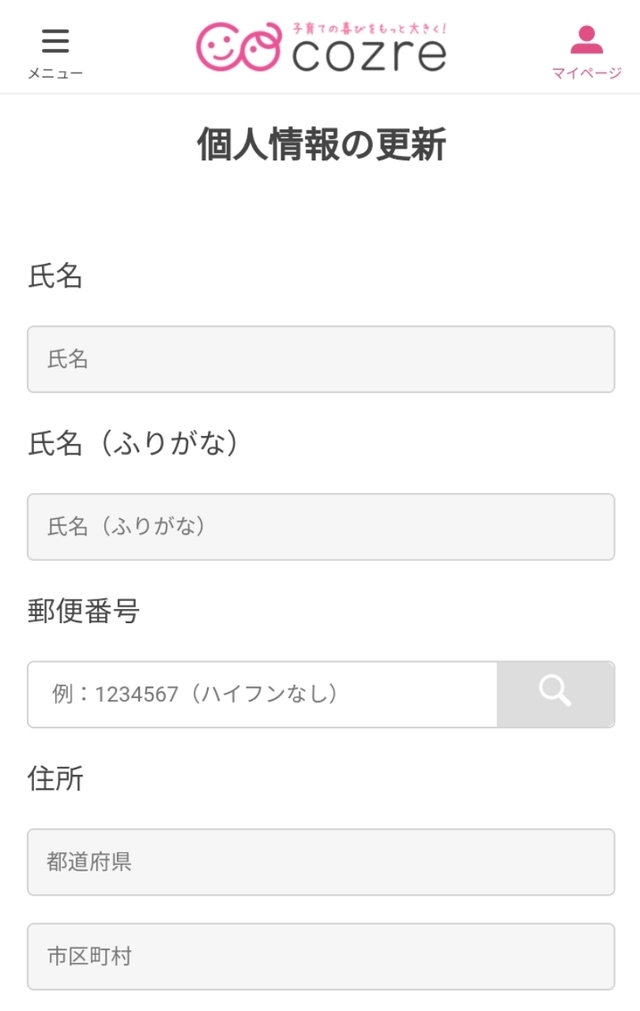This screenshot has height=1011, width=640.
Task: Click the 郵便番号 field label
Action: pyautogui.click(x=83, y=611)
